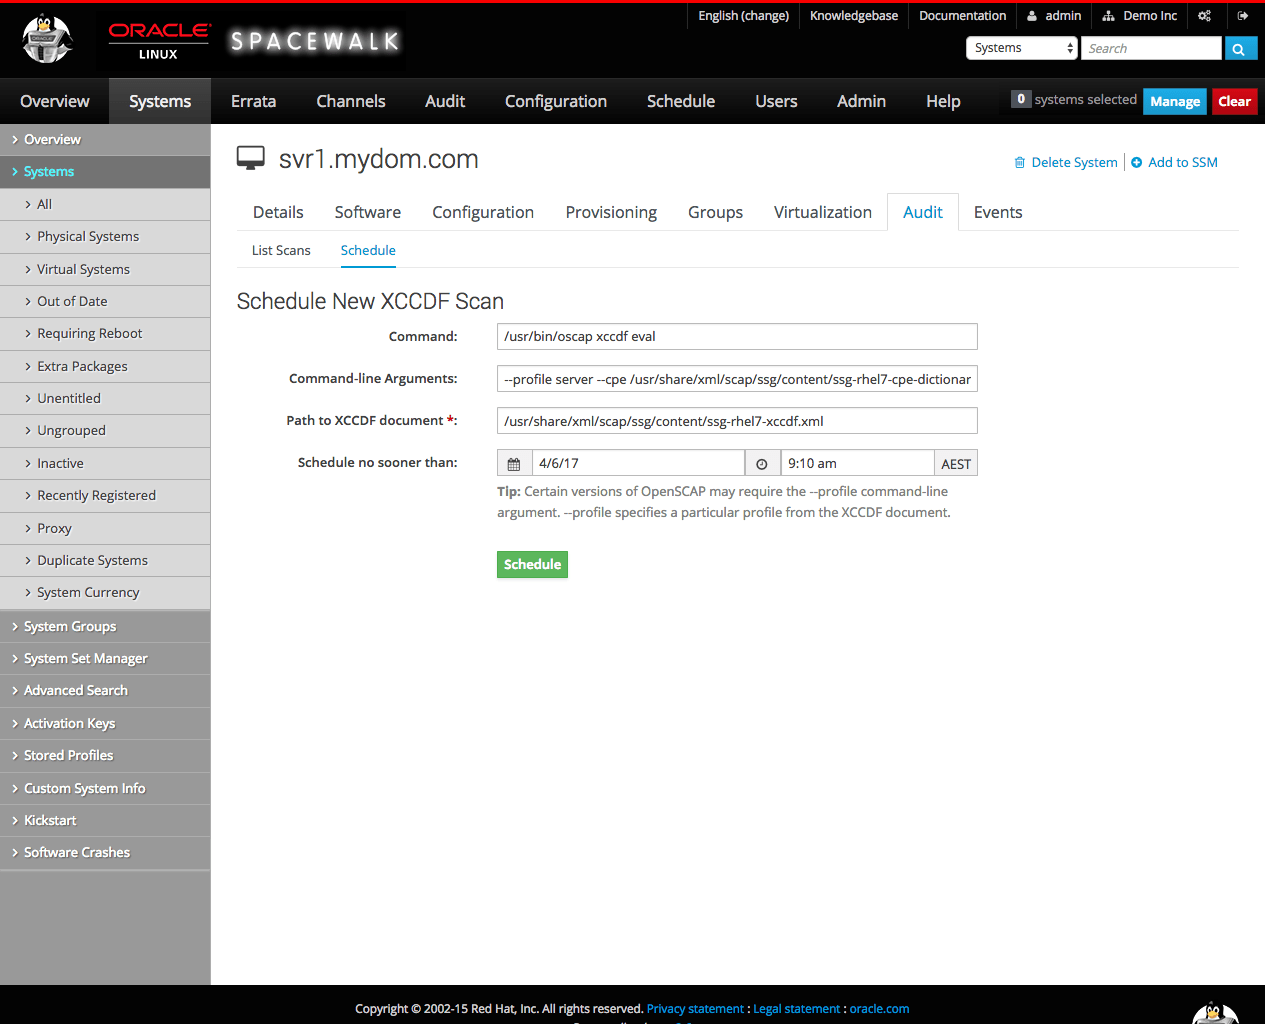
Task: Open preferences gears icon in header
Action: coord(1204,16)
